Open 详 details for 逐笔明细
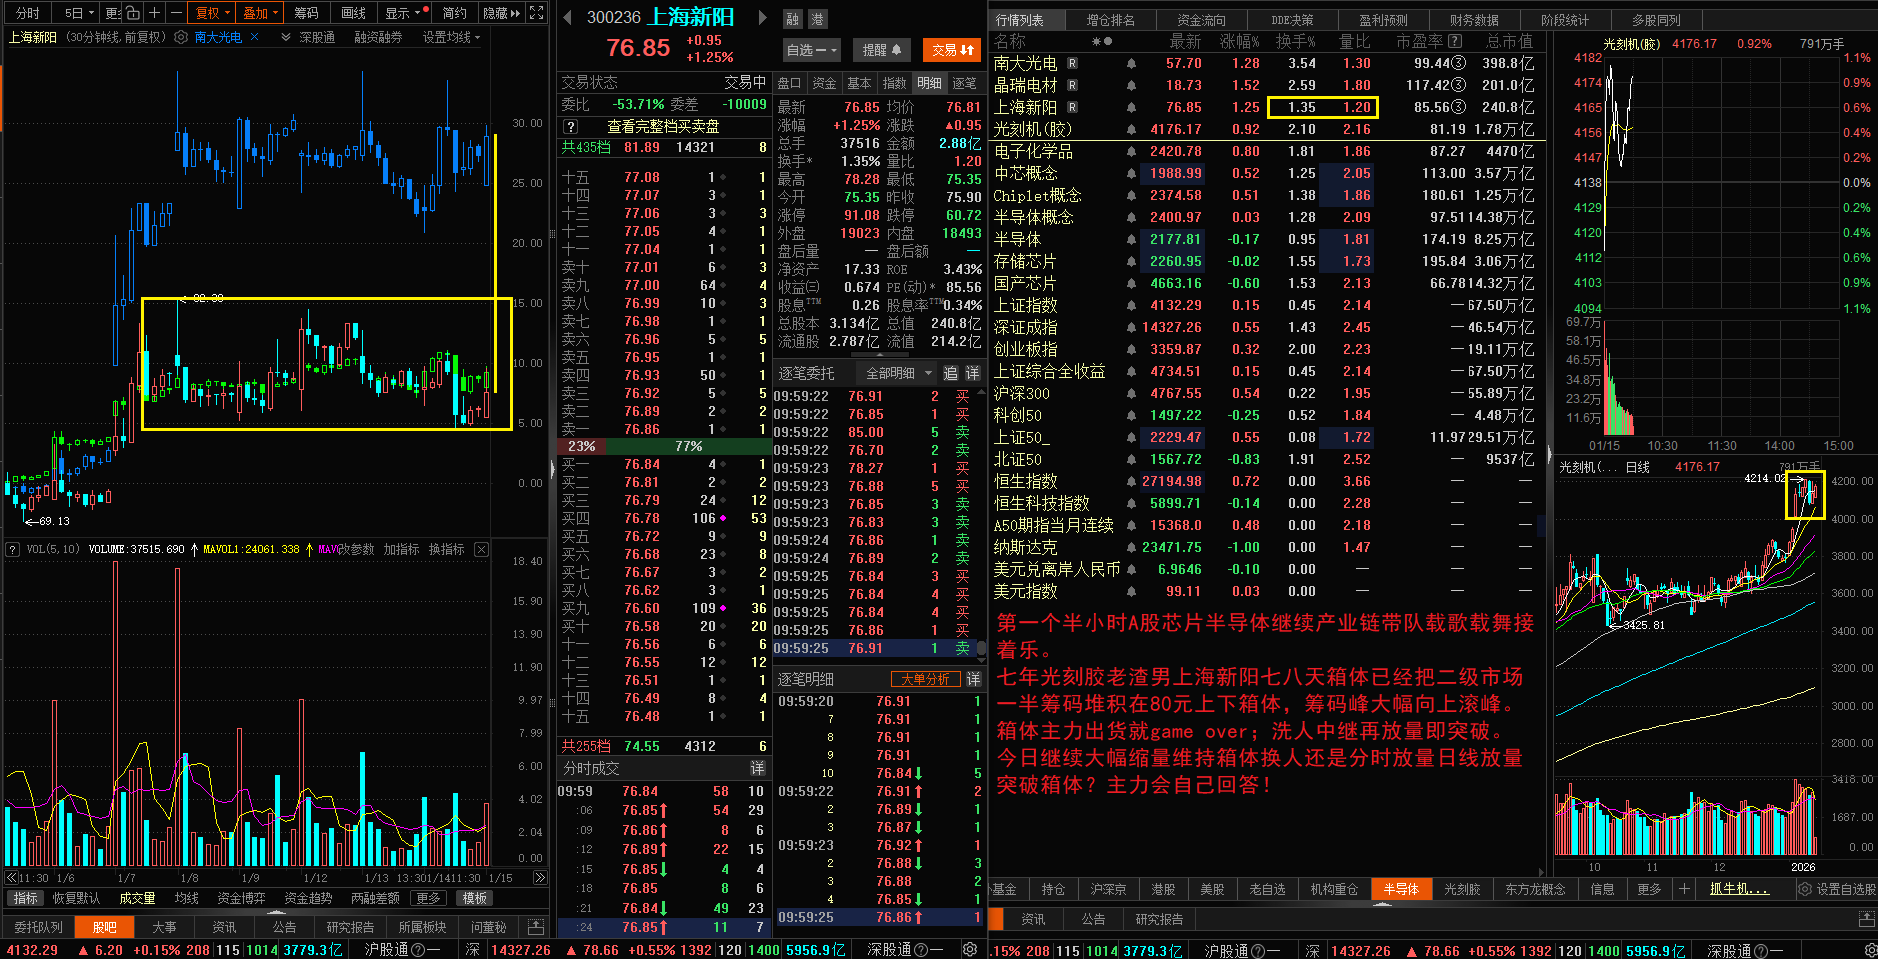The image size is (1878, 959). coord(973,679)
